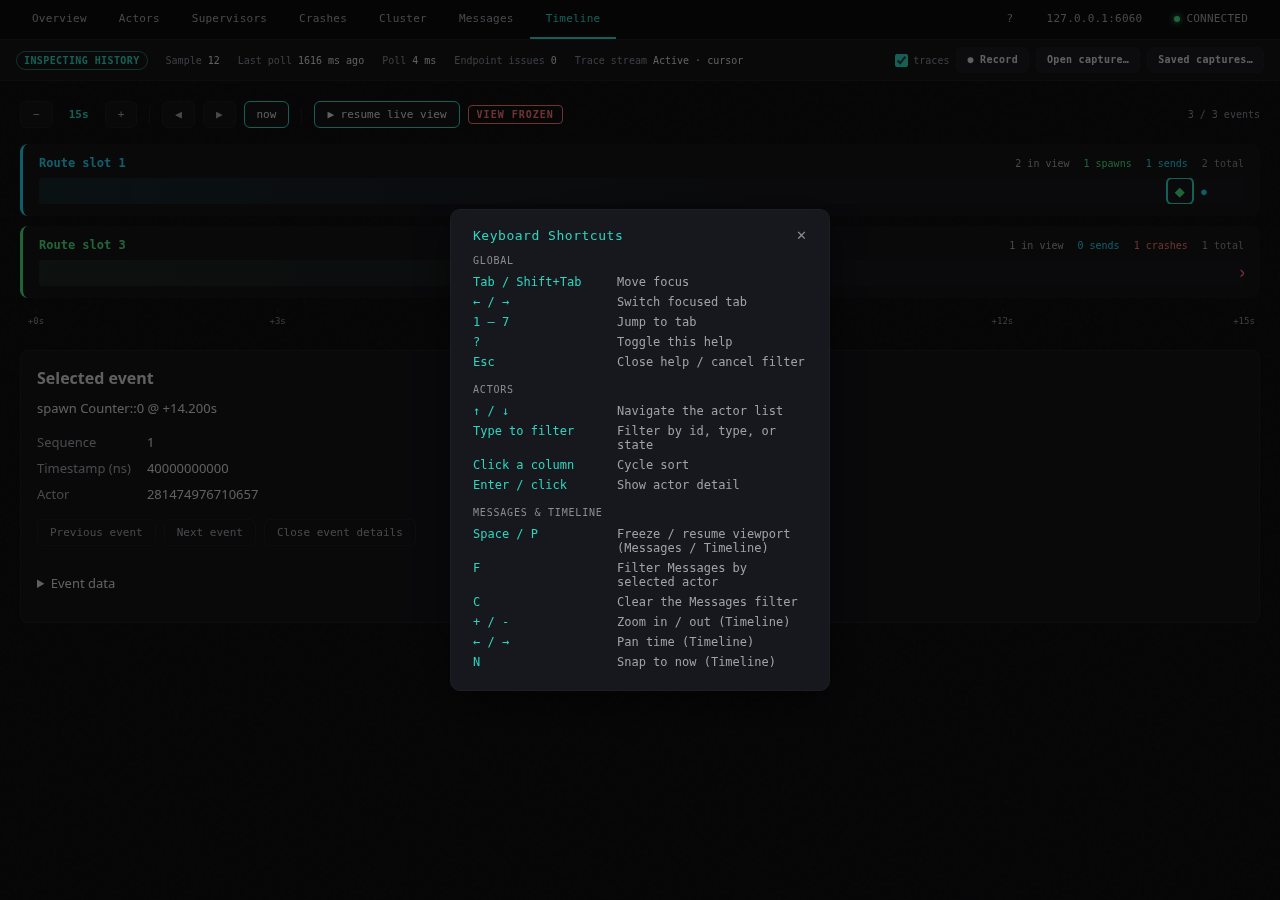Click the 1 spawns count in Route slot 1
Screen dimensions: 1280x900
(x=1108, y=163)
